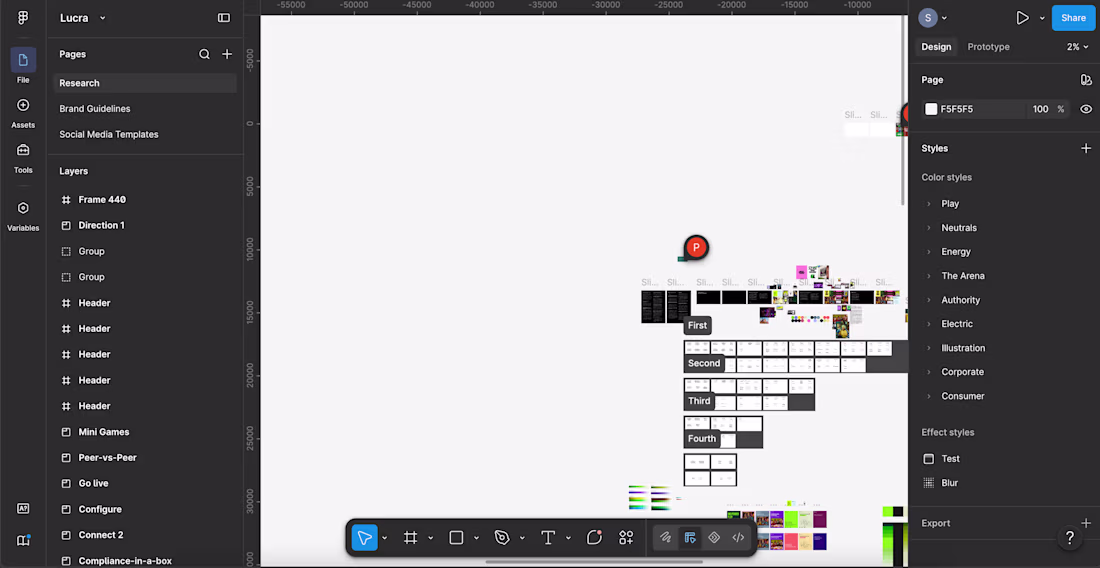Switch to Dev Mode code icon
Image resolution: width=1100 pixels, height=568 pixels.
[x=738, y=538]
